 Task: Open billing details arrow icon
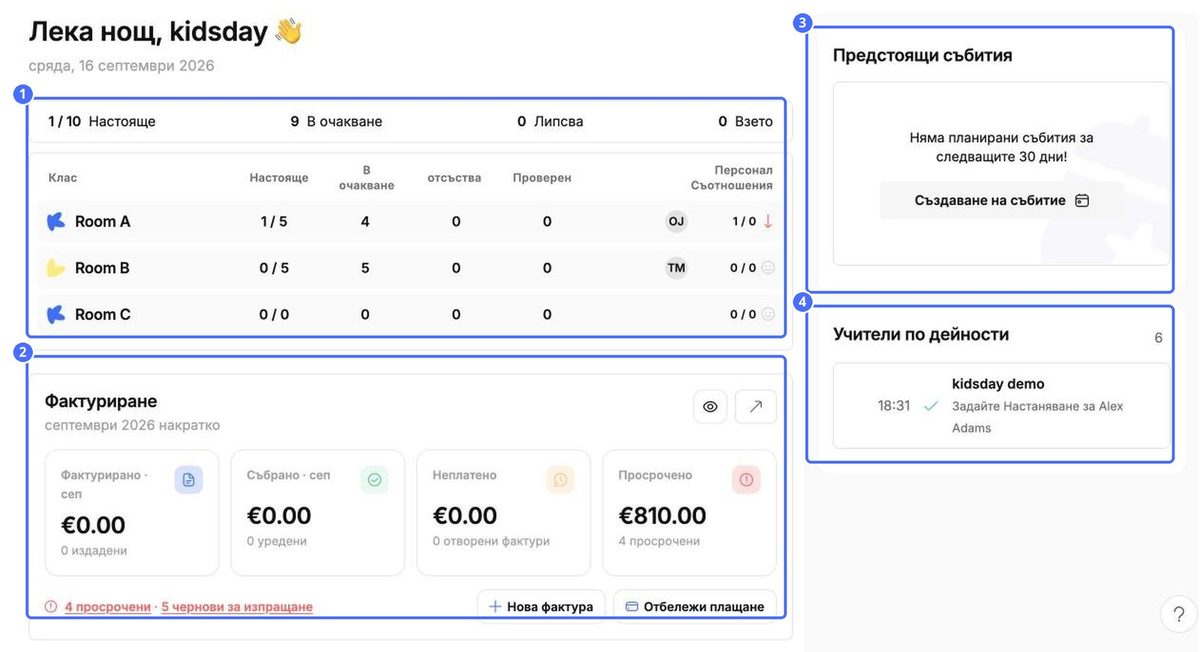(756, 407)
